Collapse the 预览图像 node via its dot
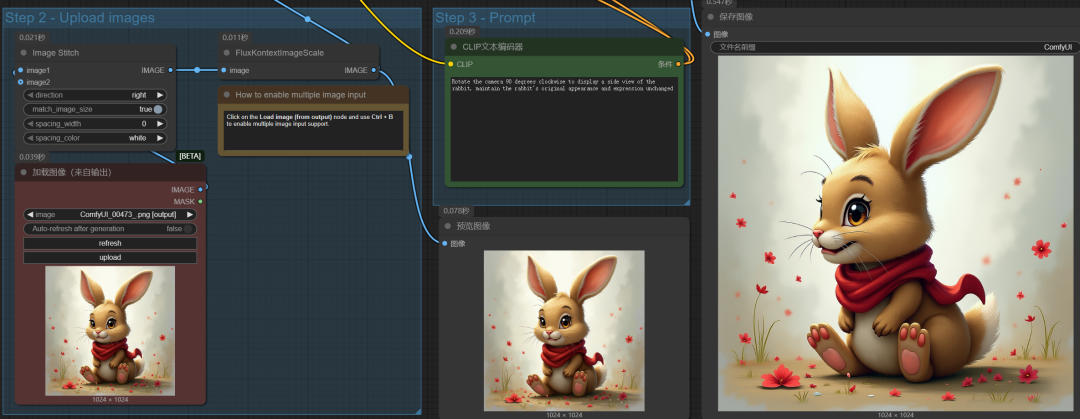1080x419 pixels. pyautogui.click(x=448, y=226)
